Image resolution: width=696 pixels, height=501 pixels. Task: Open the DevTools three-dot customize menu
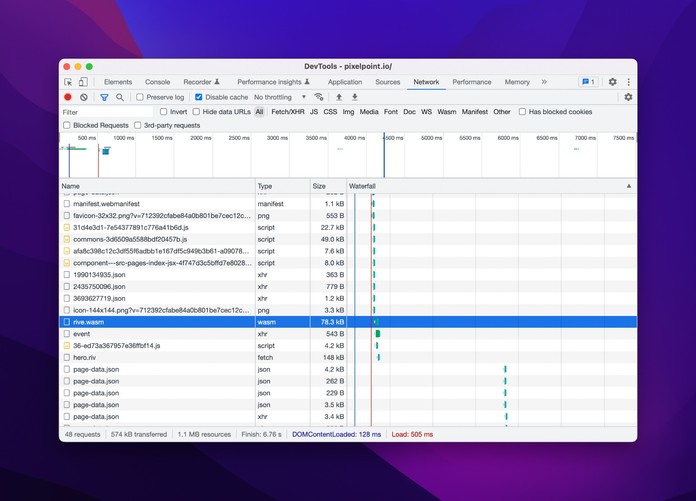coord(628,82)
